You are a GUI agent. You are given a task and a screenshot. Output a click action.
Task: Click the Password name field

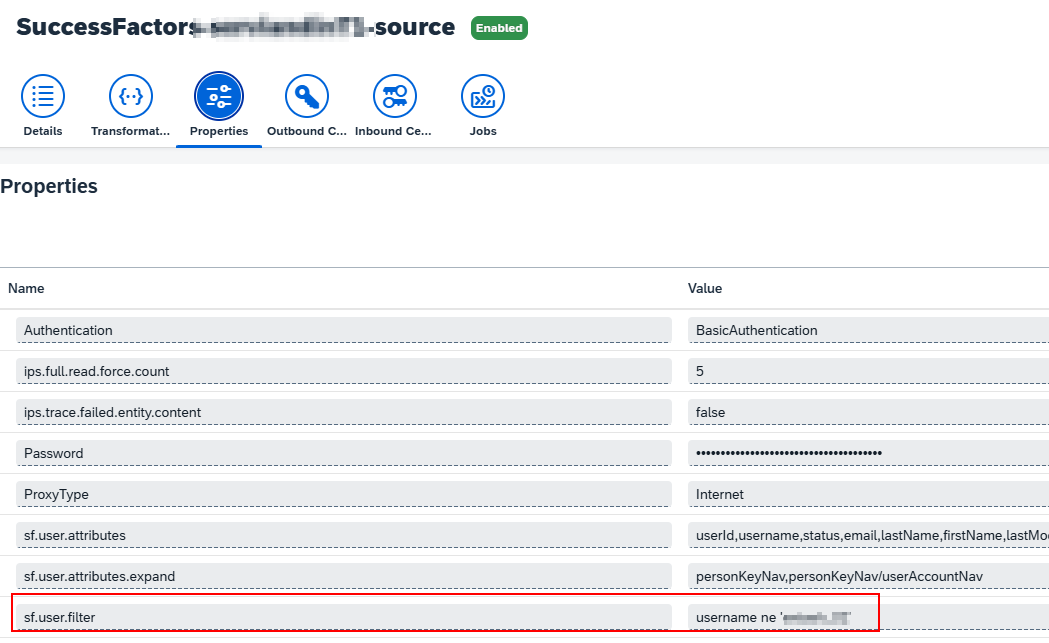[344, 453]
